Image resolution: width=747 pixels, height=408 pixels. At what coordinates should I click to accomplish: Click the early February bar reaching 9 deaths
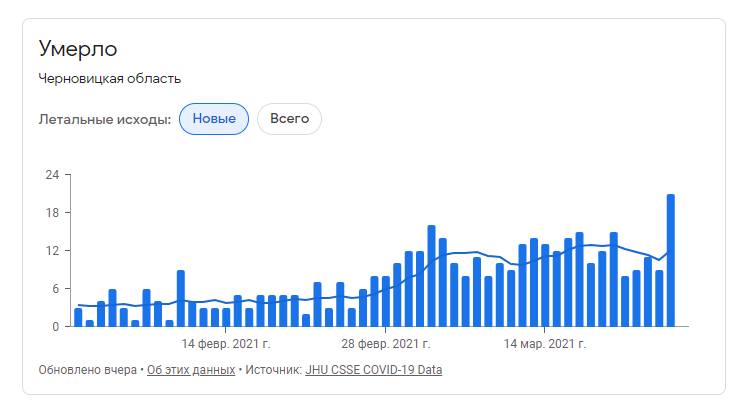coord(181,298)
